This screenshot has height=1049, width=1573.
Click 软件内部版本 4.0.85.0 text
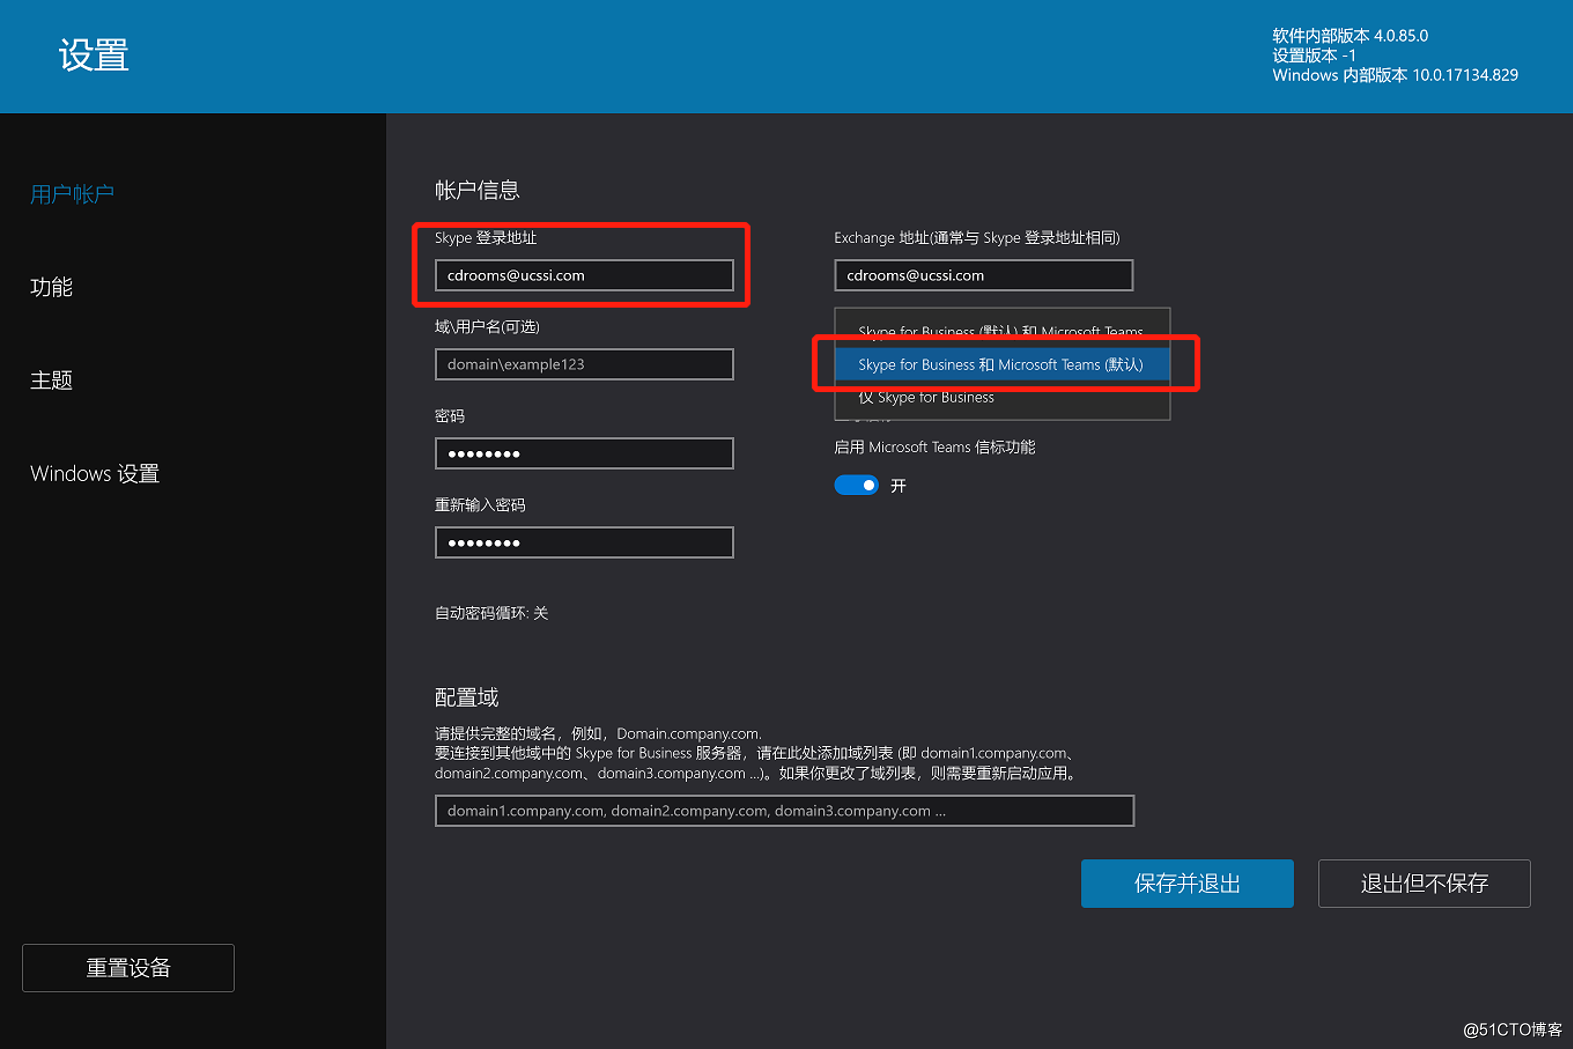click(1350, 35)
